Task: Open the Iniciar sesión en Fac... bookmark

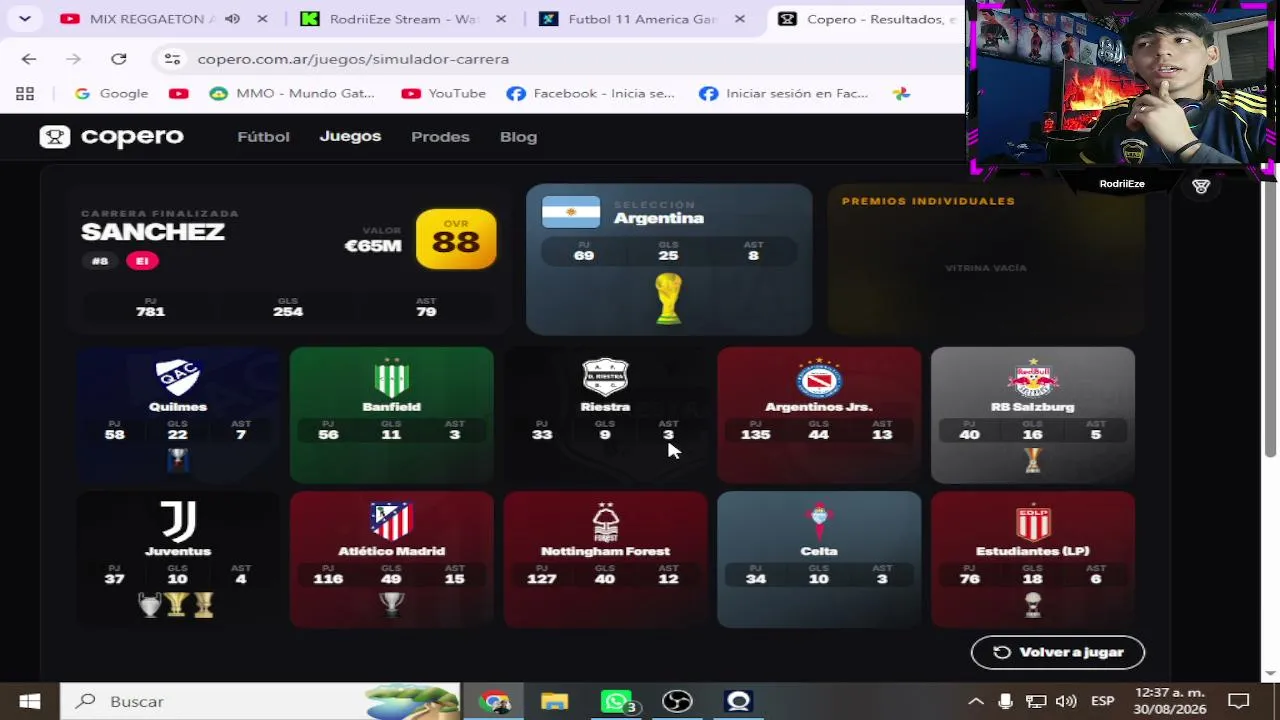Action: tap(784, 93)
